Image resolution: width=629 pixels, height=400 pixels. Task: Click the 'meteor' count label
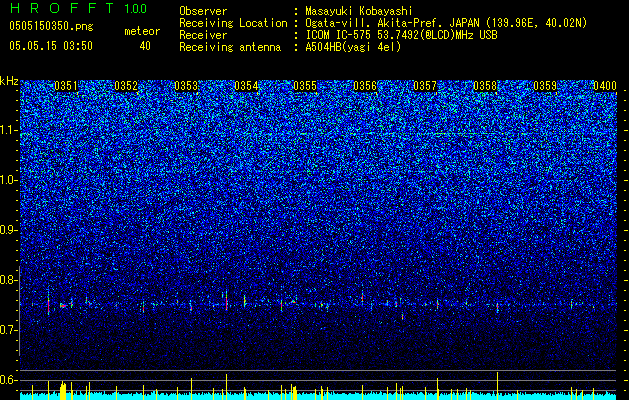click(142, 31)
